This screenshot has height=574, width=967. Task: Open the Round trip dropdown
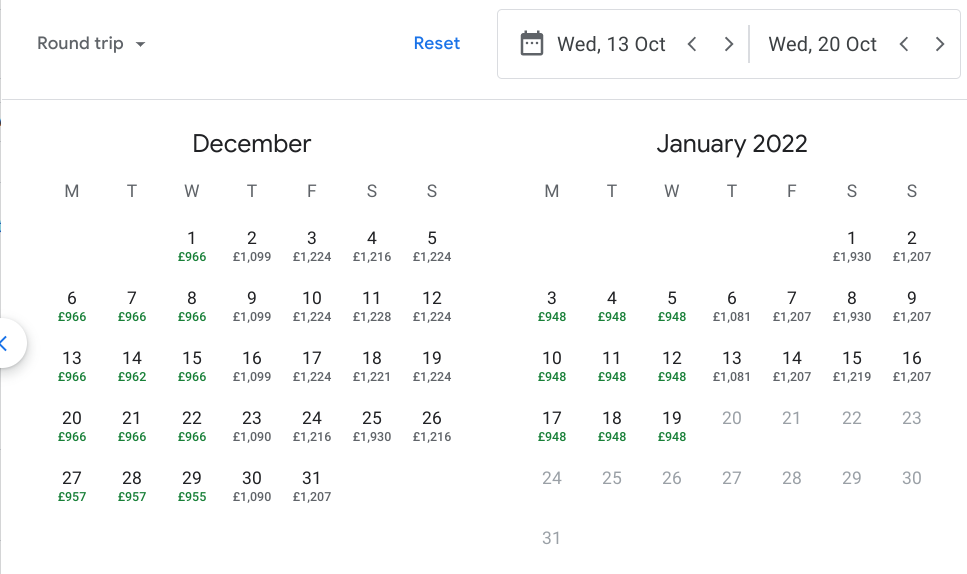(x=91, y=44)
